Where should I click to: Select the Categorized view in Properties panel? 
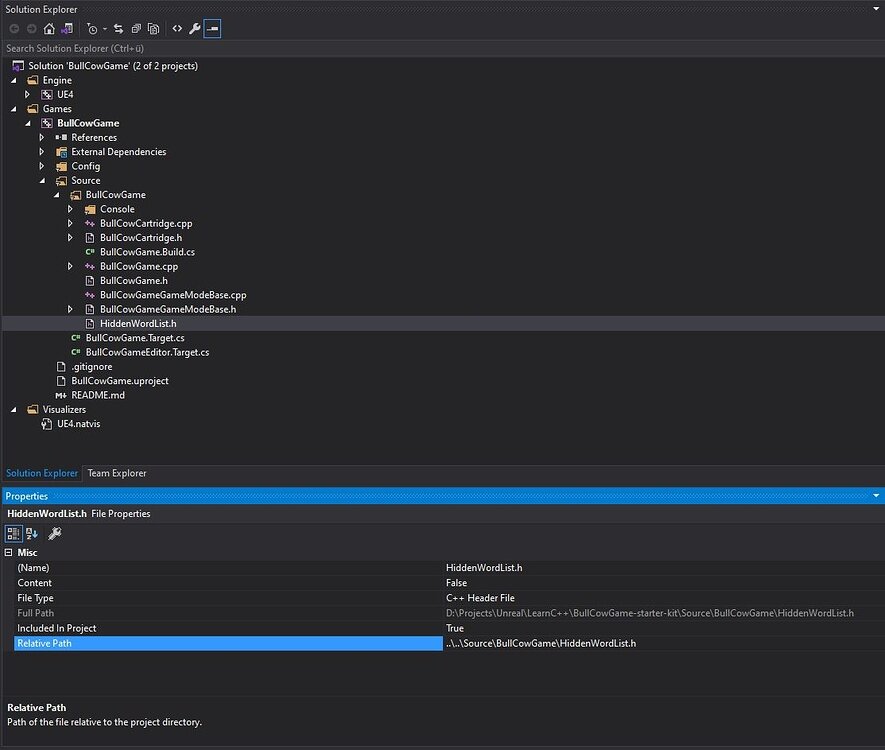tap(13, 534)
